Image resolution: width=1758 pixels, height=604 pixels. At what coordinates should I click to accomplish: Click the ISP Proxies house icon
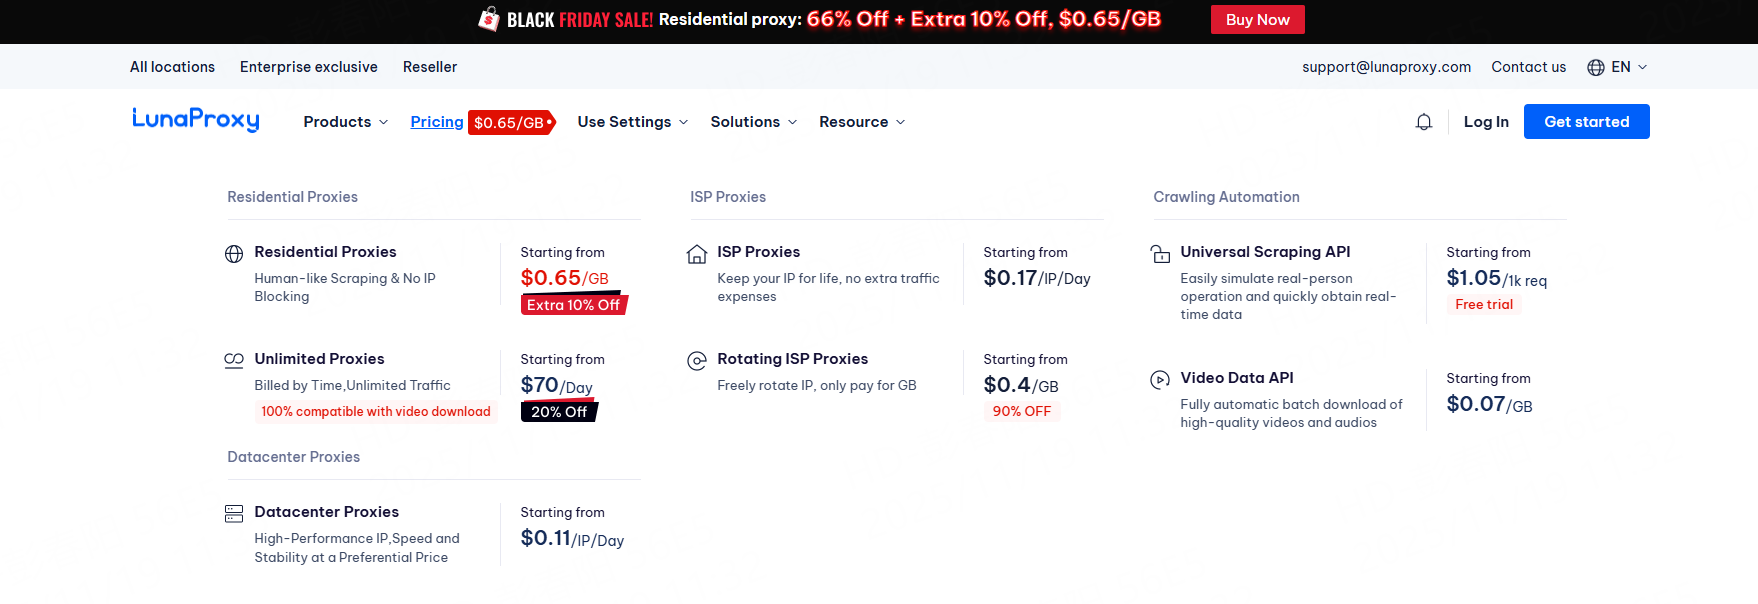point(697,254)
